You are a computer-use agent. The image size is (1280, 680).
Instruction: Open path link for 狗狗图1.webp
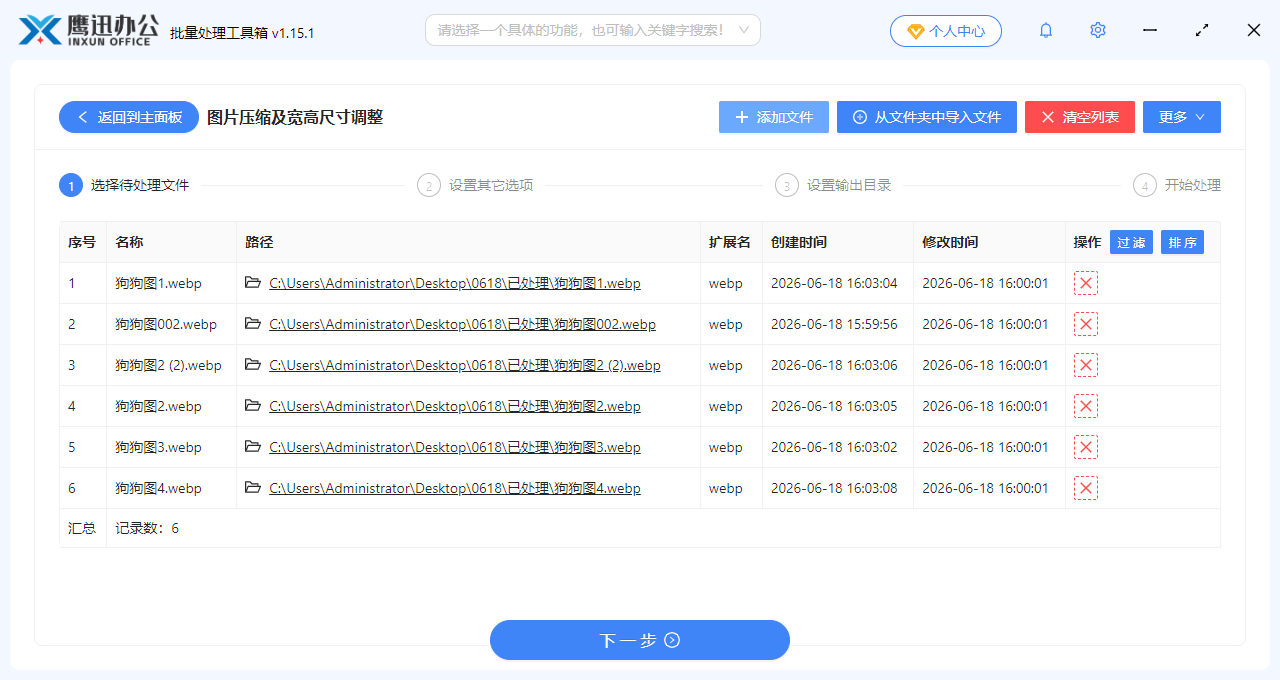[455, 283]
